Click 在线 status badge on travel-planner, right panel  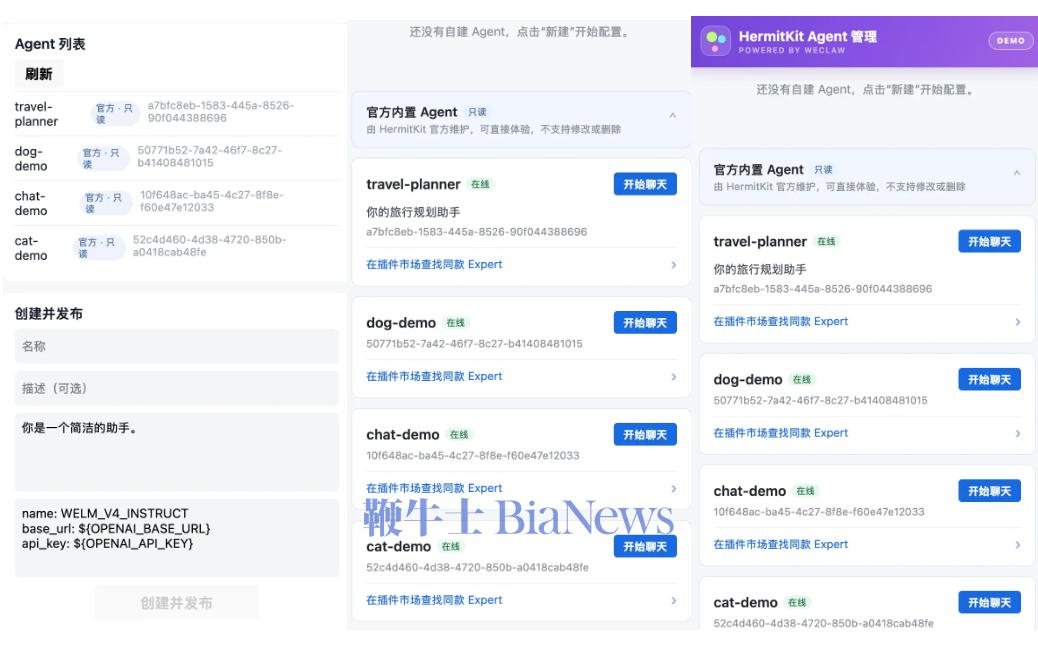826,242
